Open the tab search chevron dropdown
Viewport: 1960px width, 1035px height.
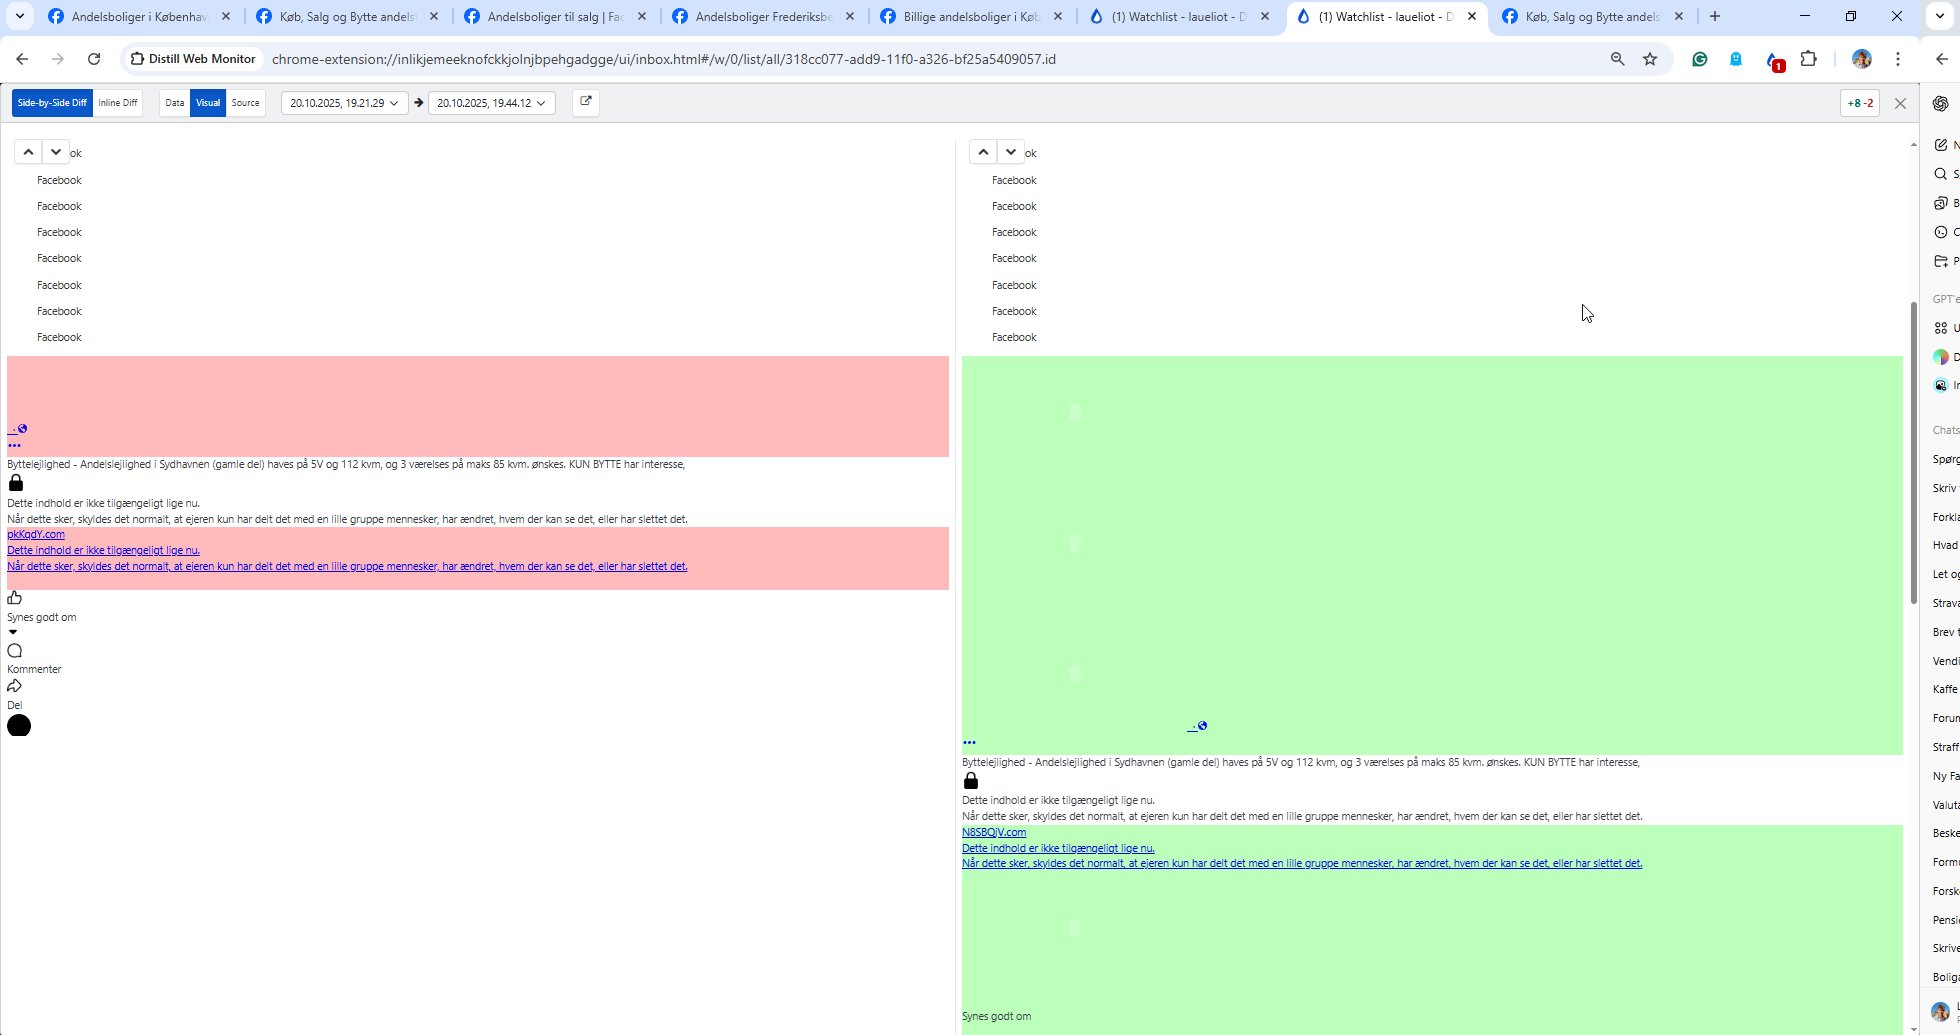(20, 16)
